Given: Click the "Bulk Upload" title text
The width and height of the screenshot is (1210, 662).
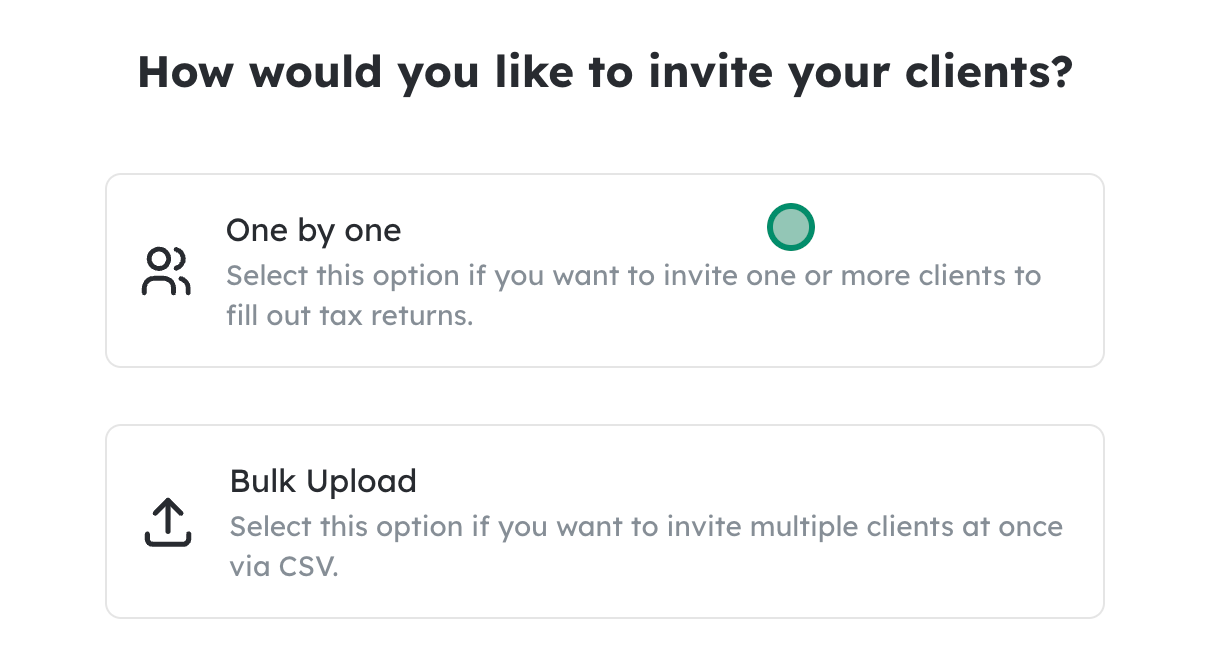Looking at the screenshot, I should [323, 481].
